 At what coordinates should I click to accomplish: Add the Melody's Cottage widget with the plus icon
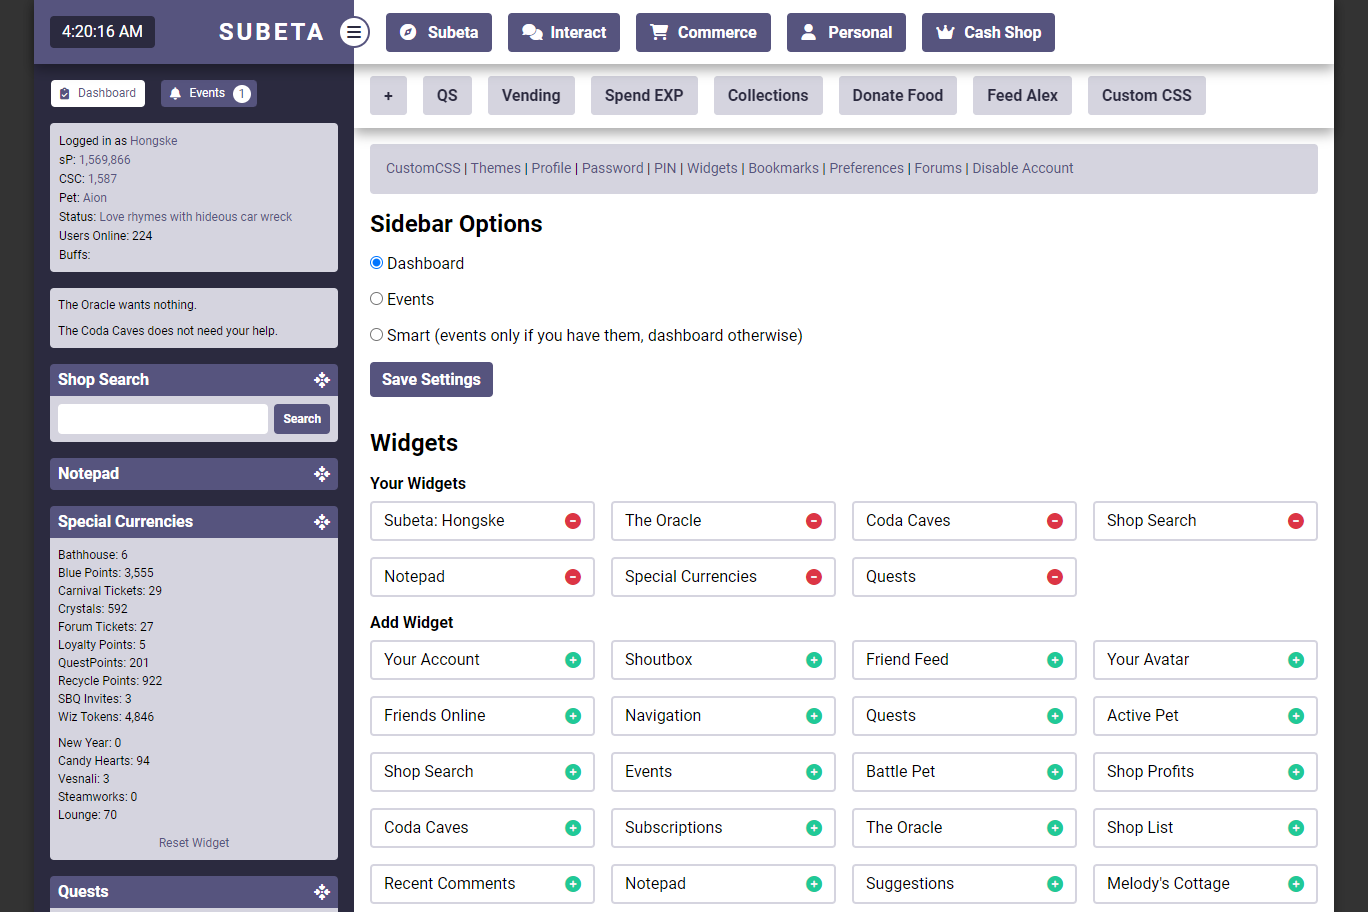pyautogui.click(x=1296, y=884)
